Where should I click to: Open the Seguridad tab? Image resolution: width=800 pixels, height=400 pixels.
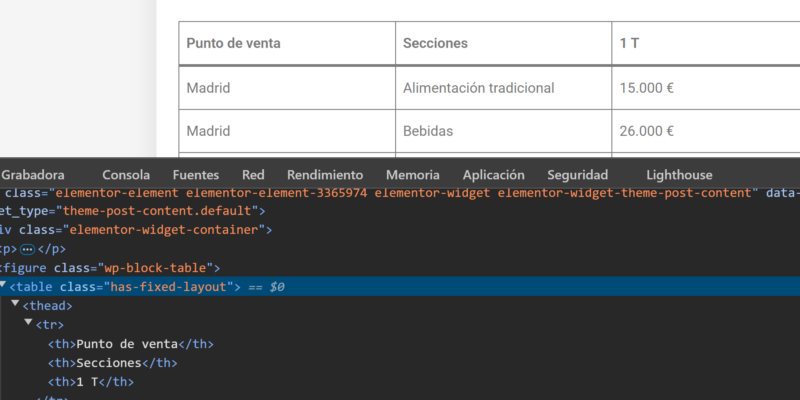578,174
